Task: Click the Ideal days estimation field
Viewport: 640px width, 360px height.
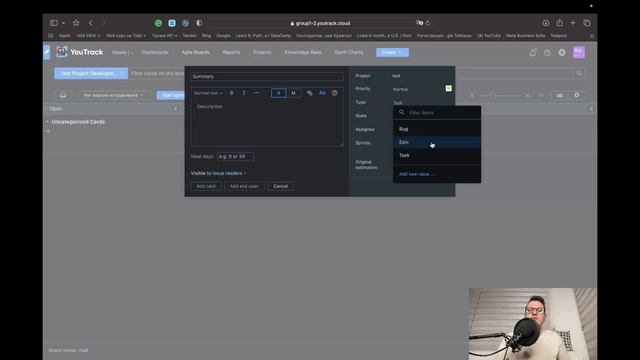Action: point(236,156)
